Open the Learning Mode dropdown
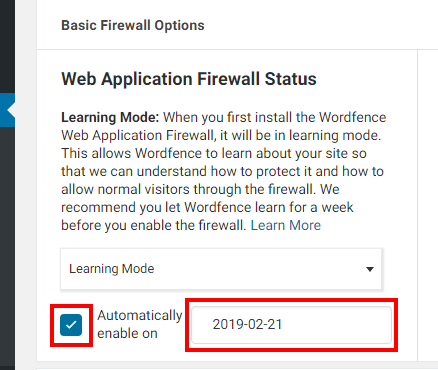This screenshot has height=370, width=438. (221, 269)
